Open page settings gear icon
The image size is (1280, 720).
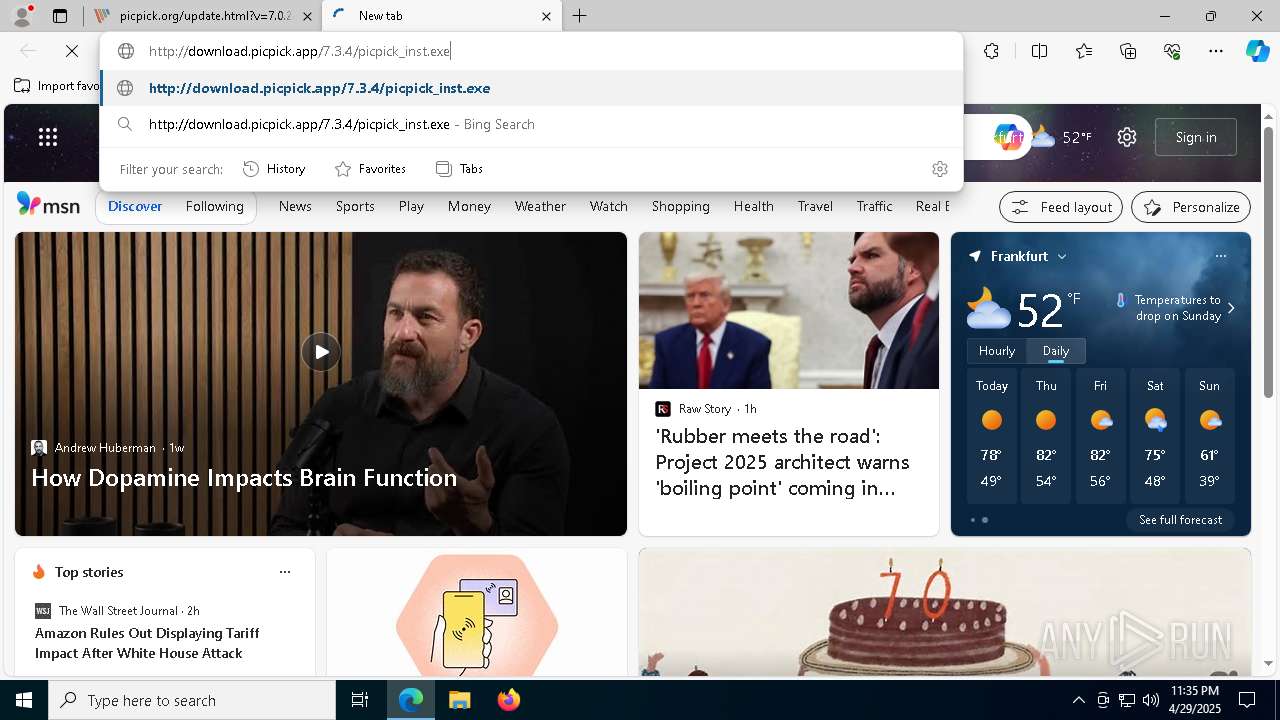1127,137
